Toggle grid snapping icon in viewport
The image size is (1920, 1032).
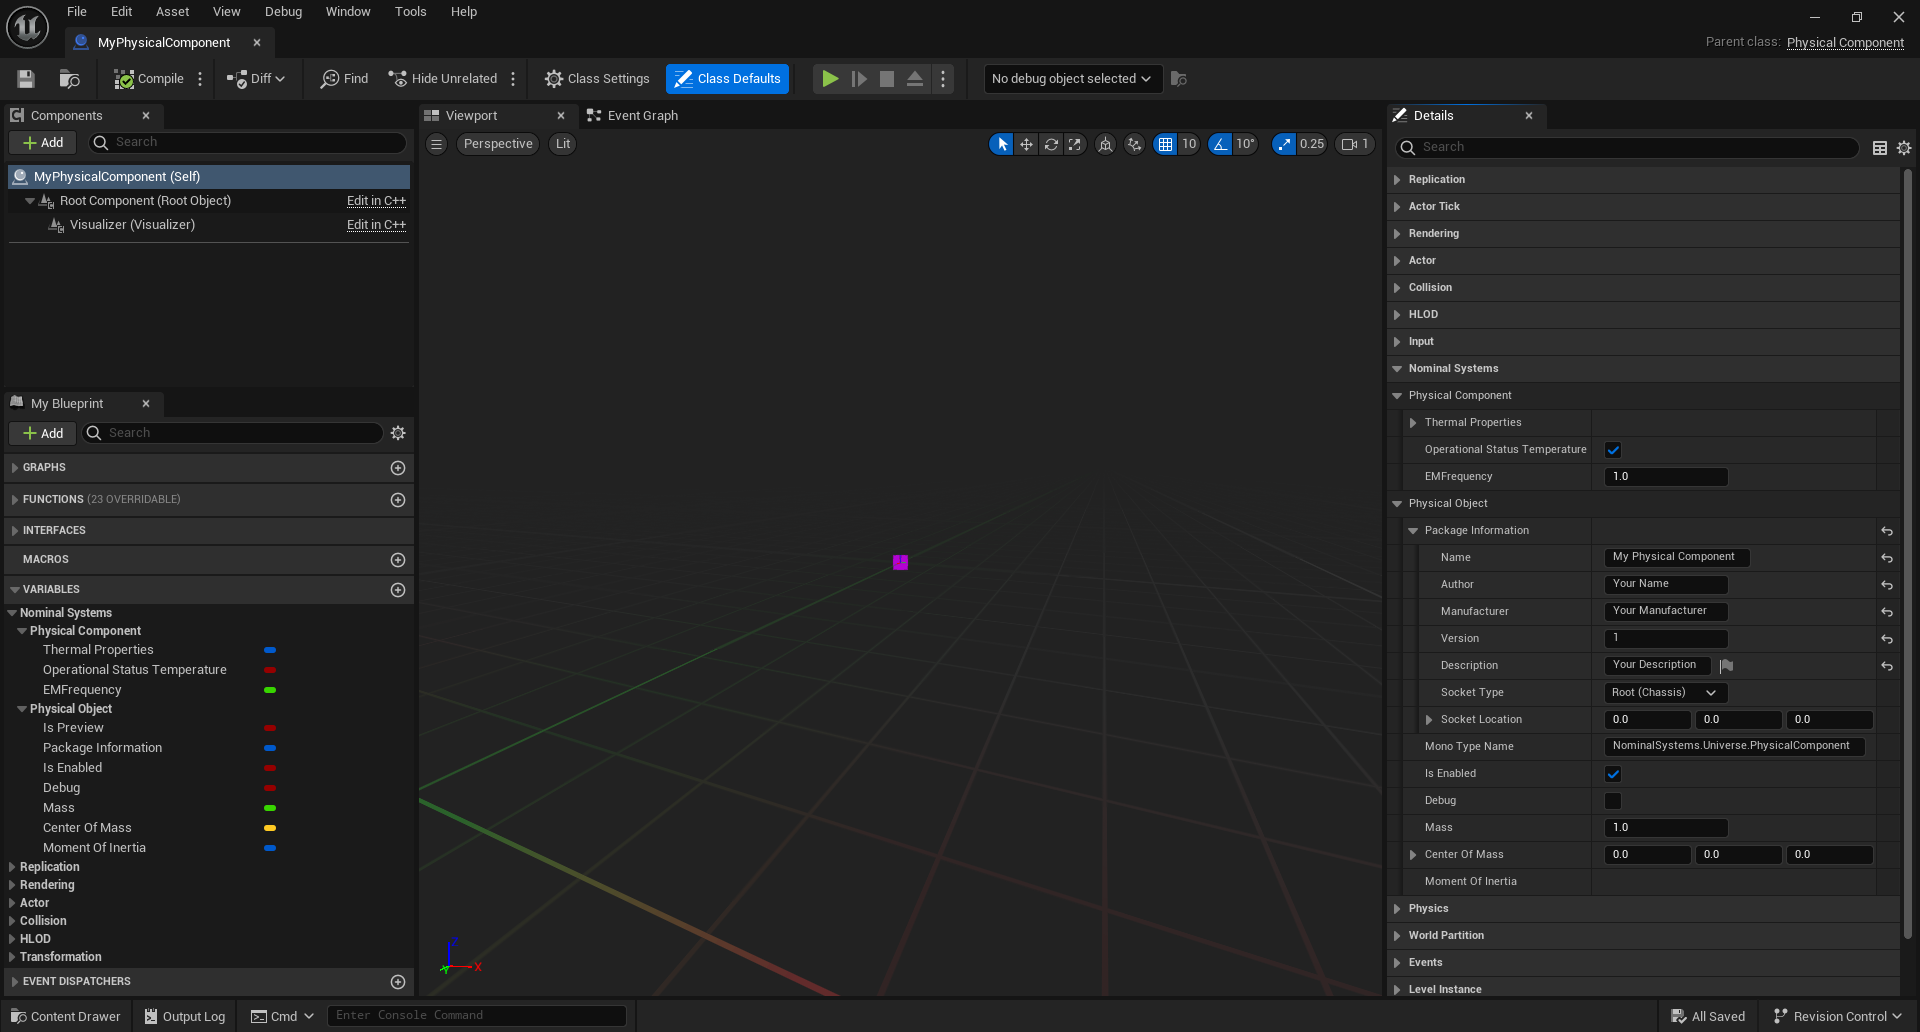click(x=1165, y=144)
